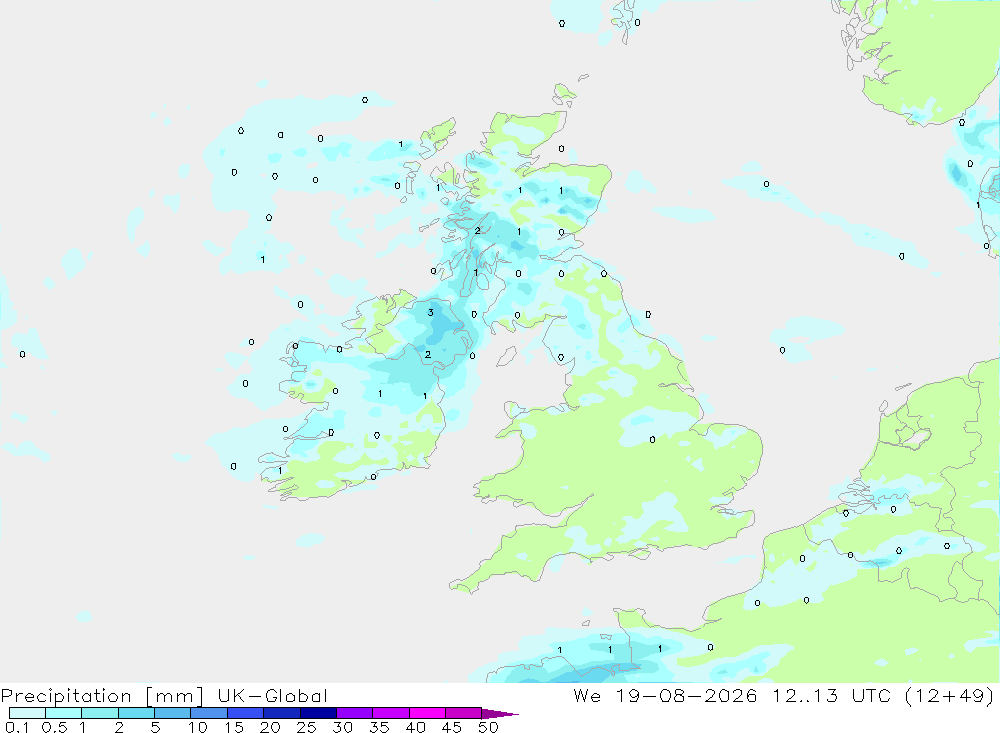Image resolution: width=1000 pixels, height=733 pixels.
Task: Click the 1–2 mm legend color swatch
Action: [x=99, y=713]
